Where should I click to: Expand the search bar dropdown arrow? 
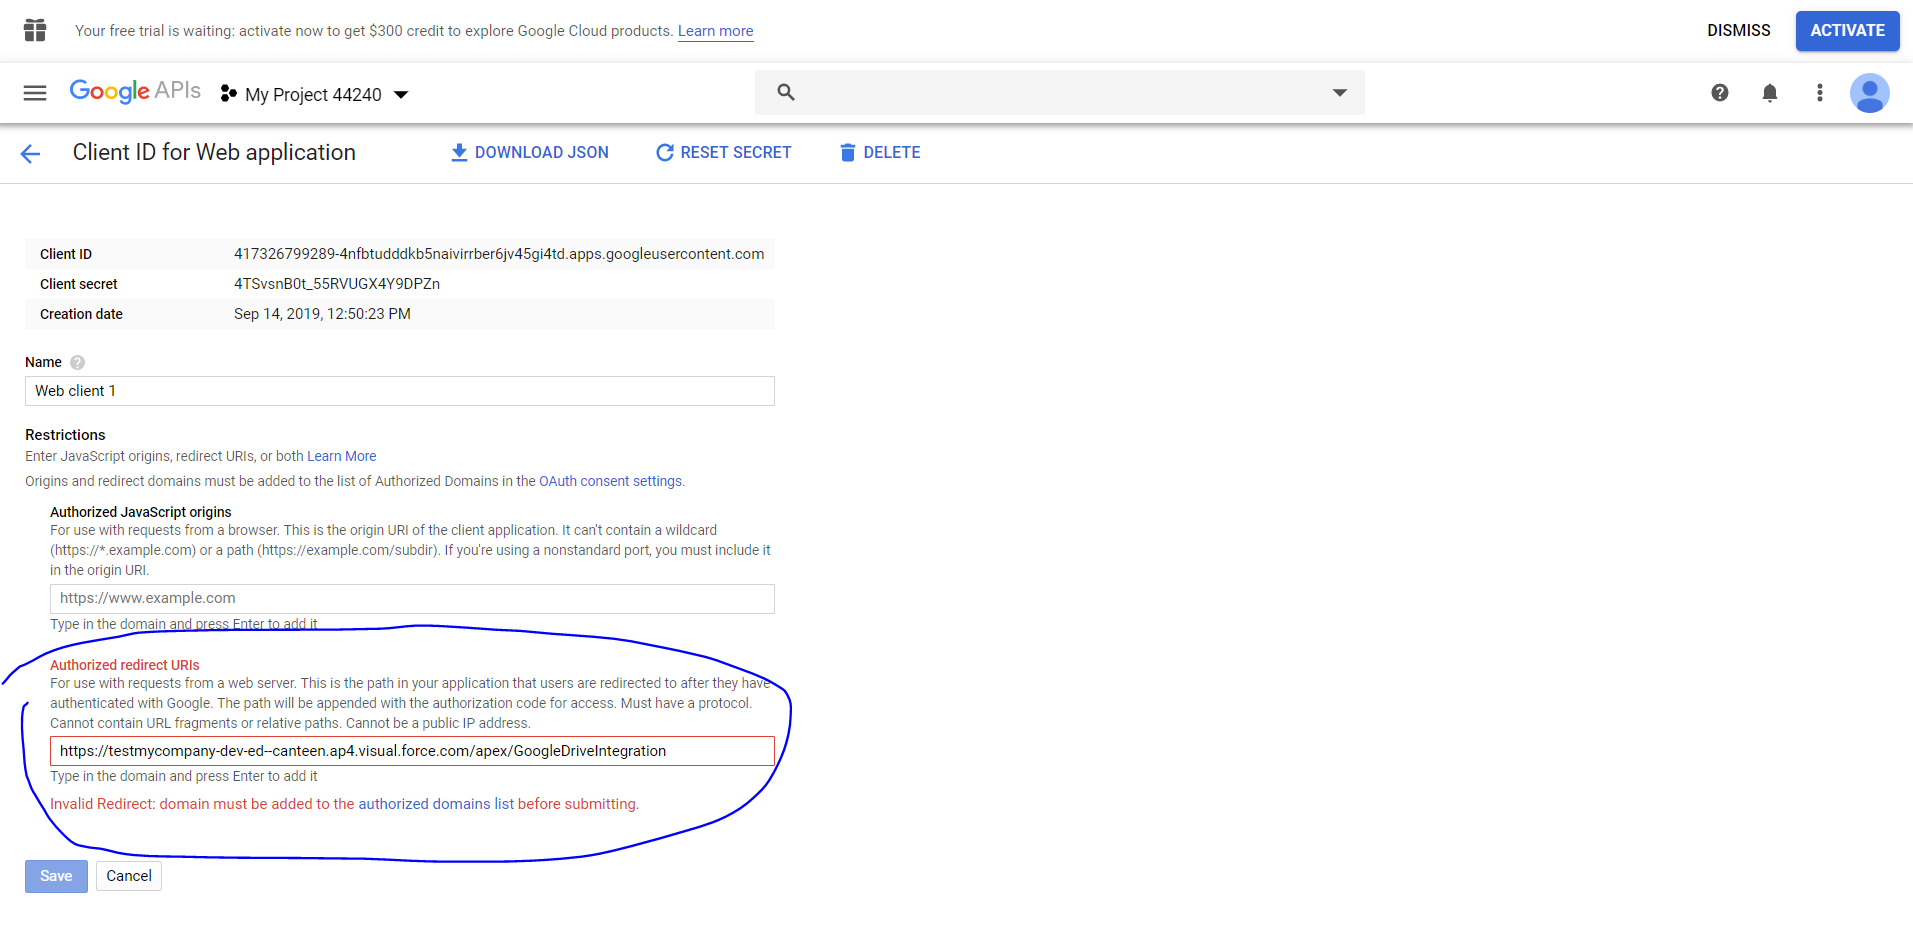1339,93
